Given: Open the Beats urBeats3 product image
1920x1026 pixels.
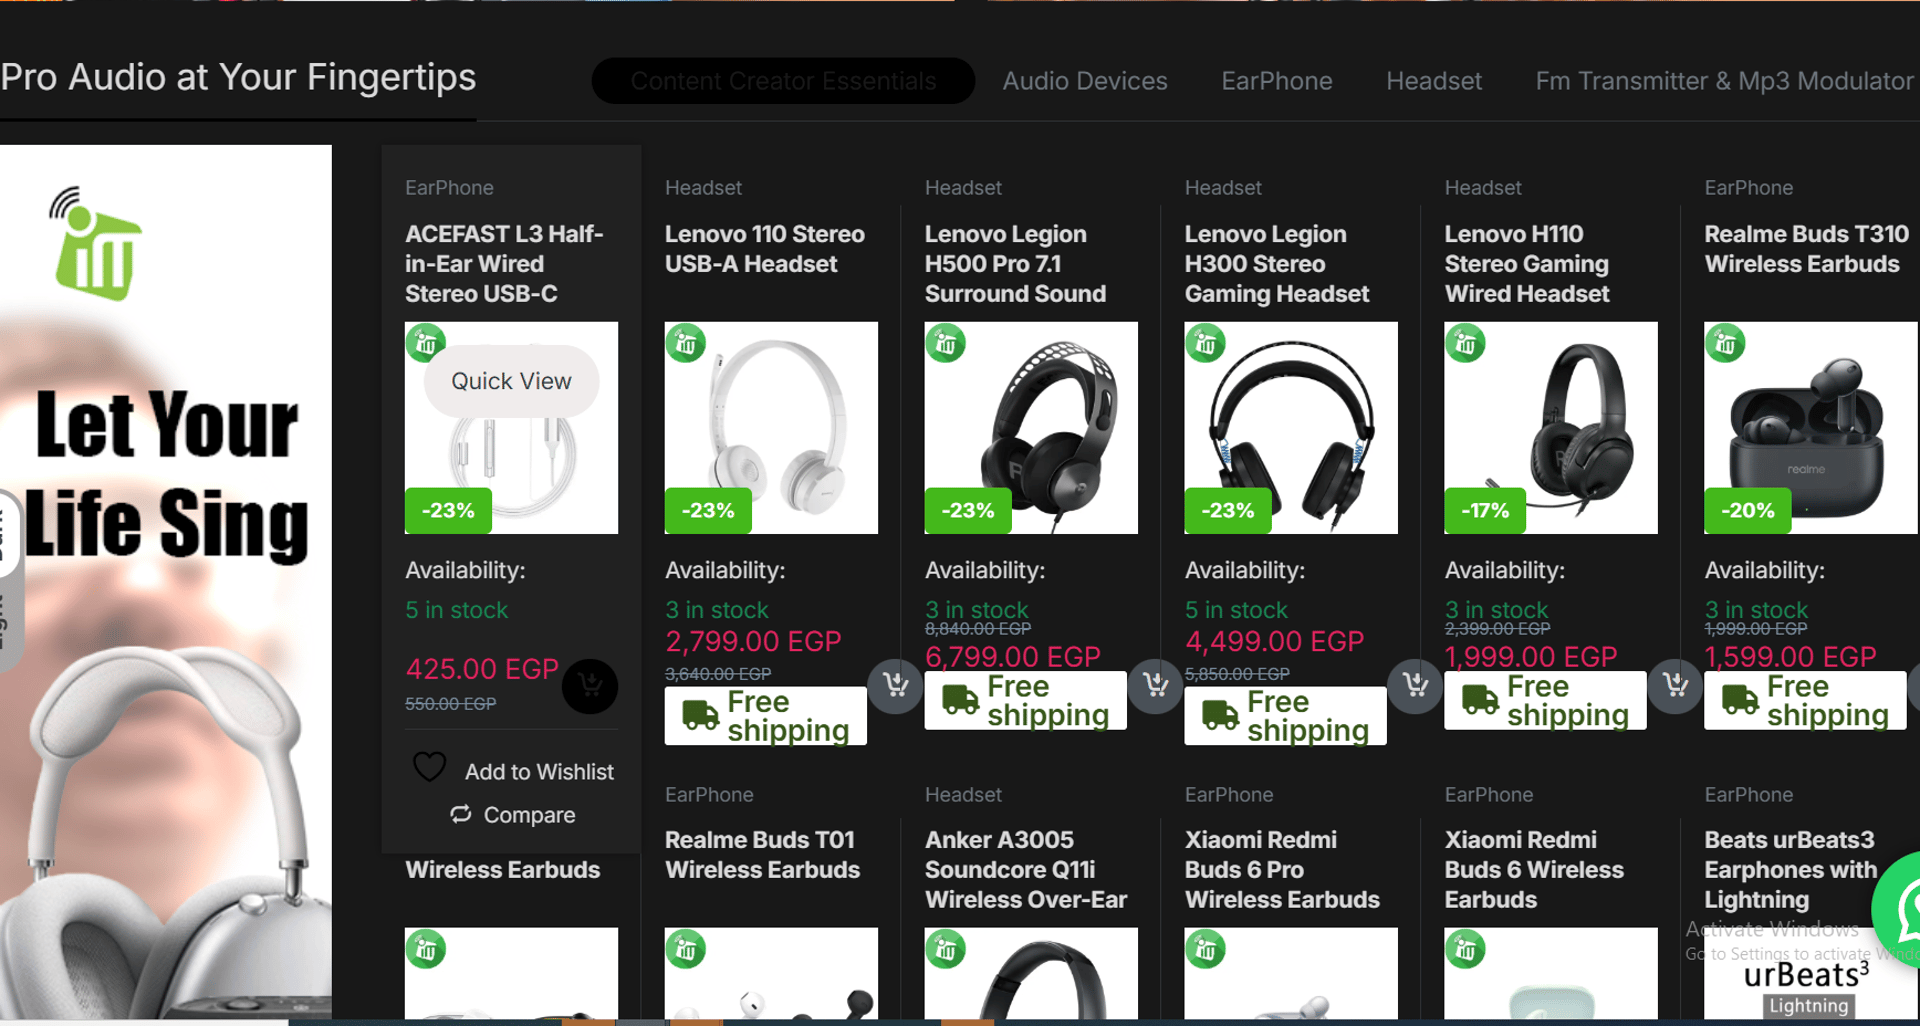Looking at the screenshot, I should (1811, 974).
